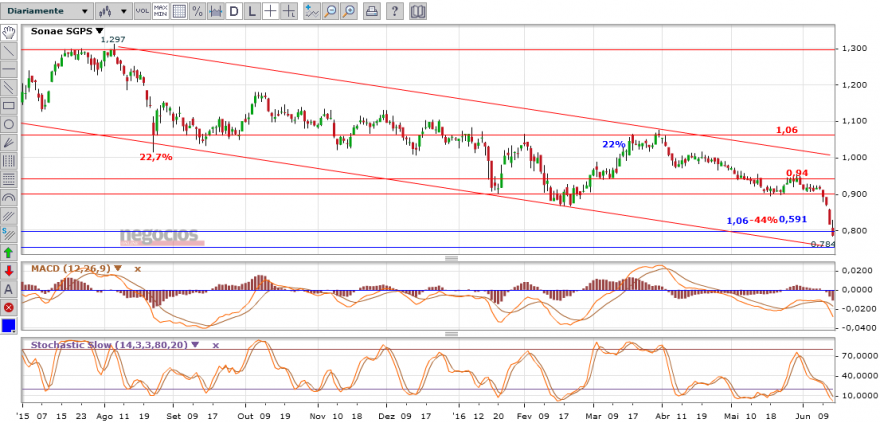Click the blue 22% annotation
Image resolution: width=880 pixels, height=423 pixels.
click(x=614, y=144)
